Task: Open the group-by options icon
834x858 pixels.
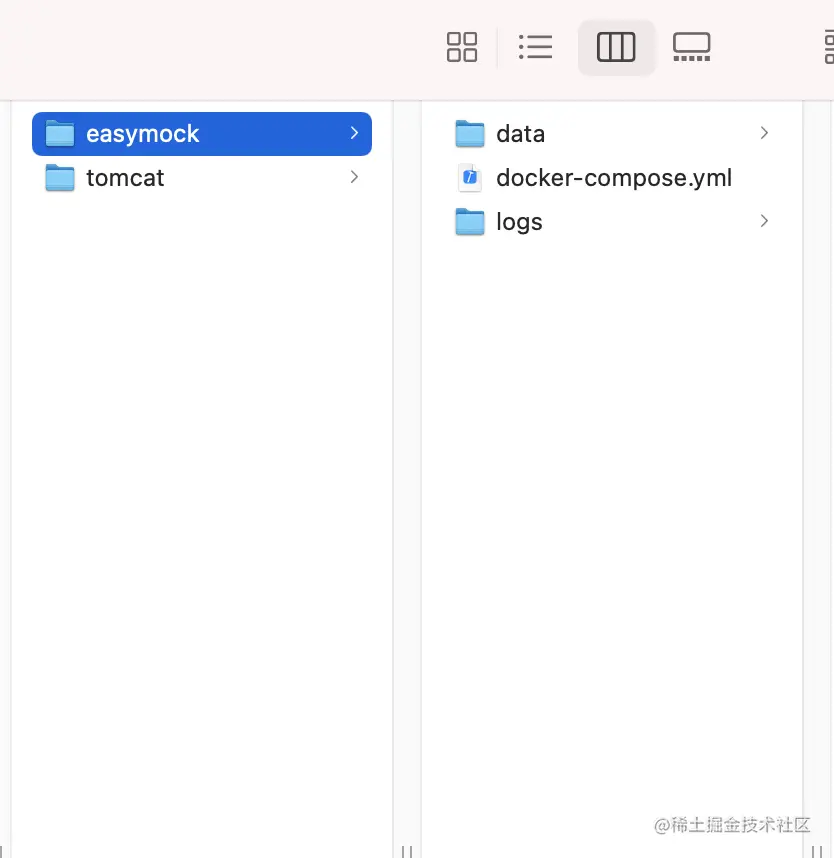Action: [x=829, y=48]
